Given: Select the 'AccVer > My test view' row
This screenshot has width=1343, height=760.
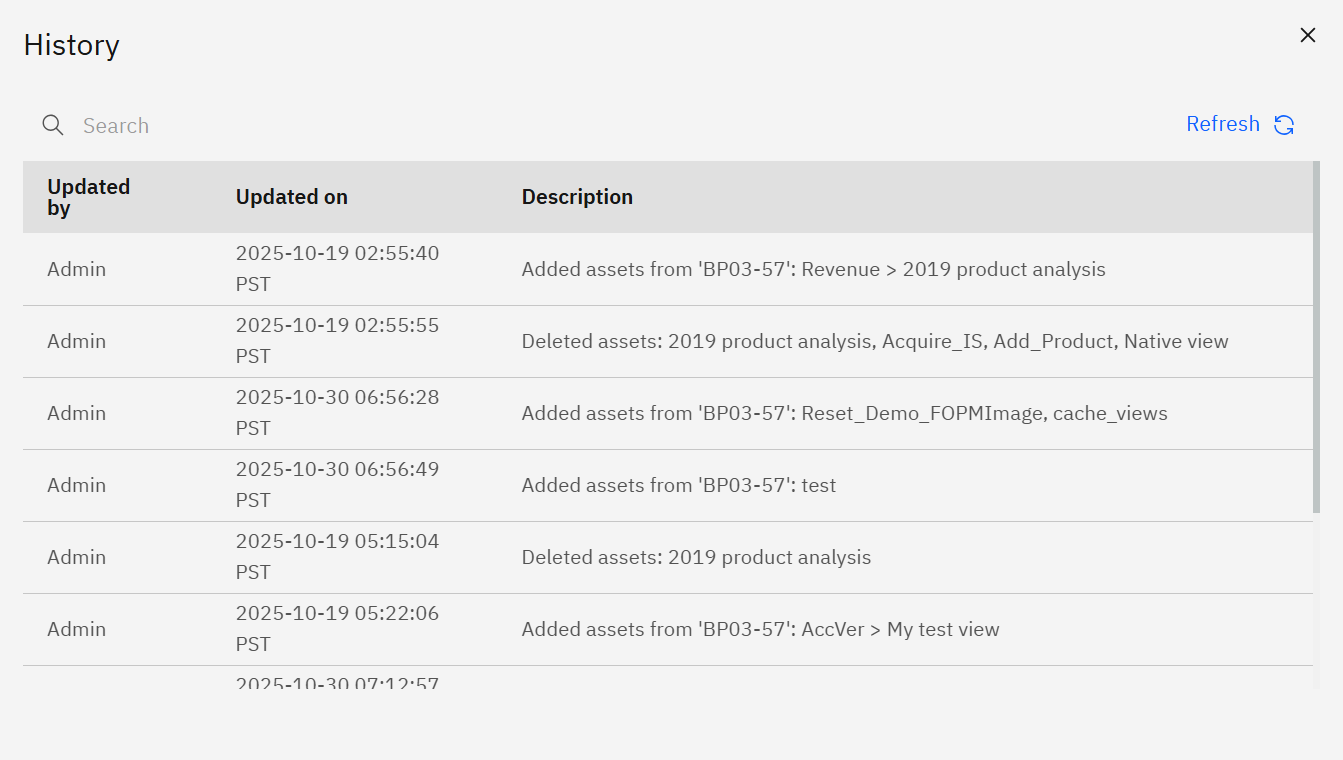Looking at the screenshot, I should pos(760,629).
